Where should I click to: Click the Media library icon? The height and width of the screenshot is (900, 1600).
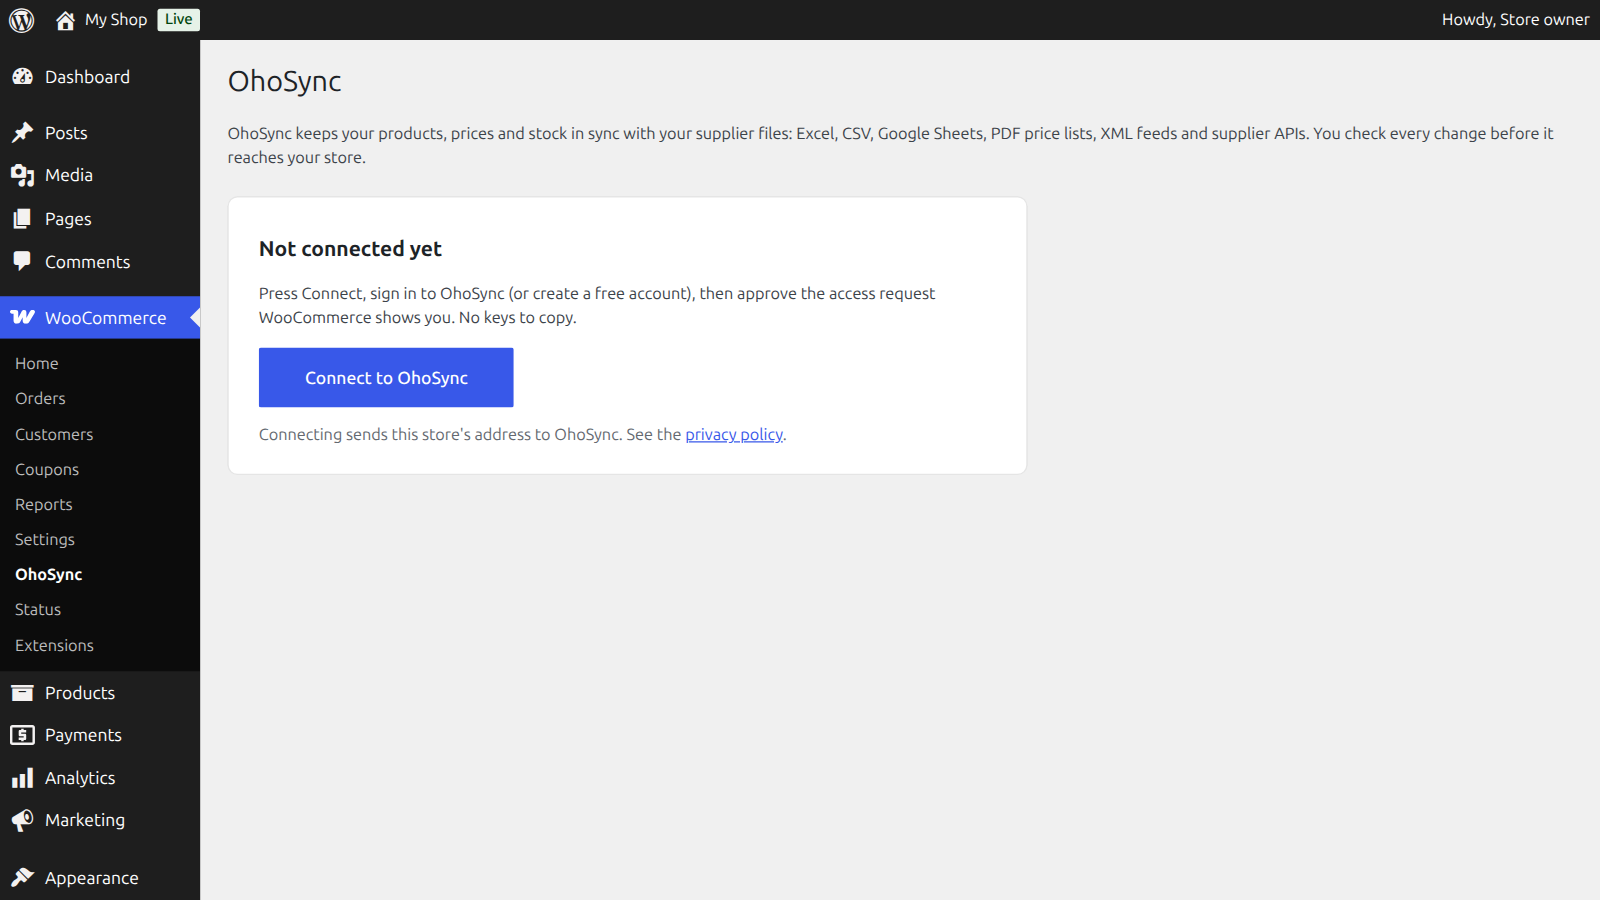tap(22, 175)
